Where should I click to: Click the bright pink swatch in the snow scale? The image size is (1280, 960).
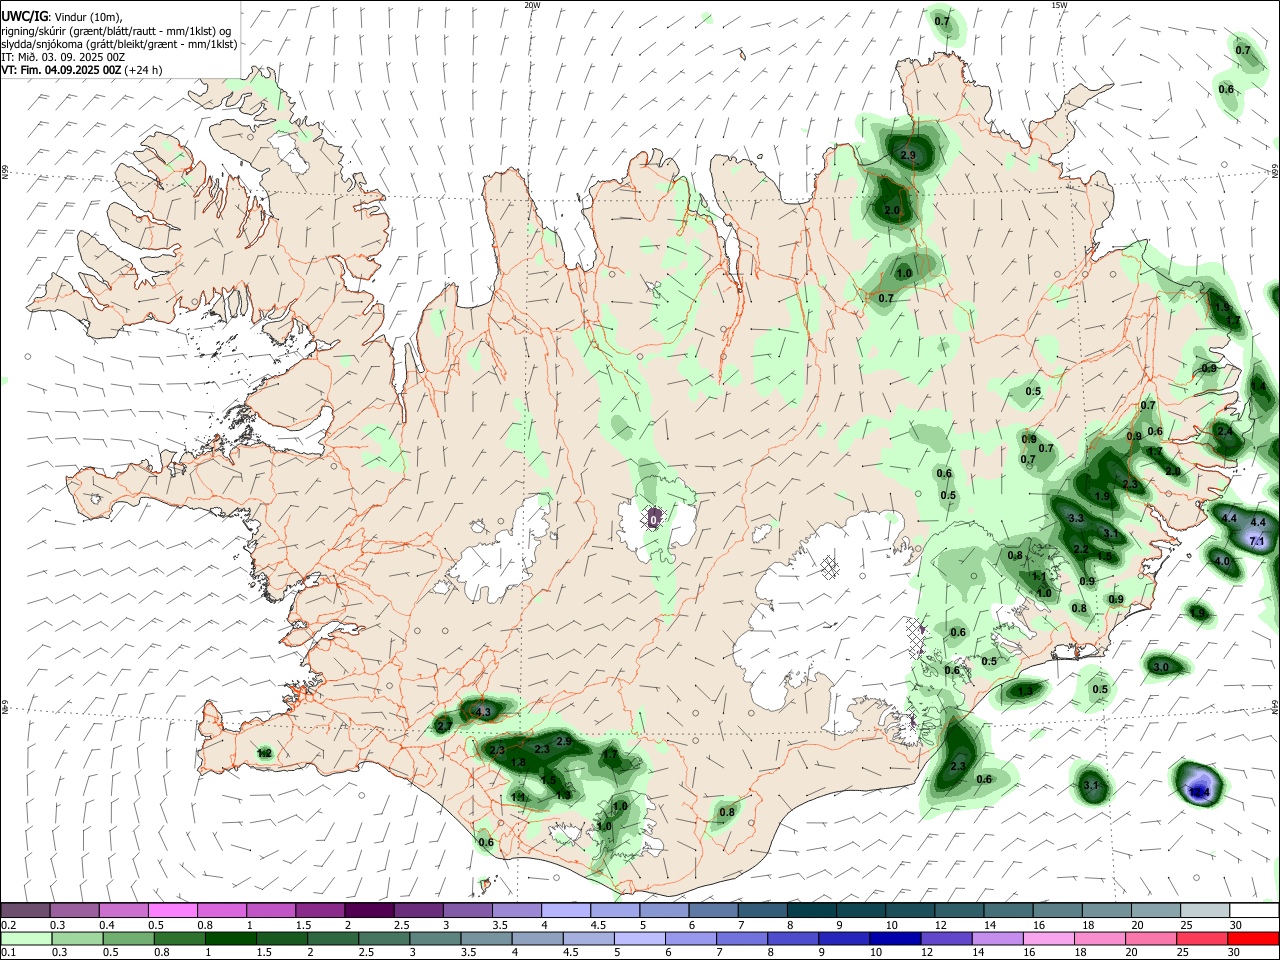point(172,910)
